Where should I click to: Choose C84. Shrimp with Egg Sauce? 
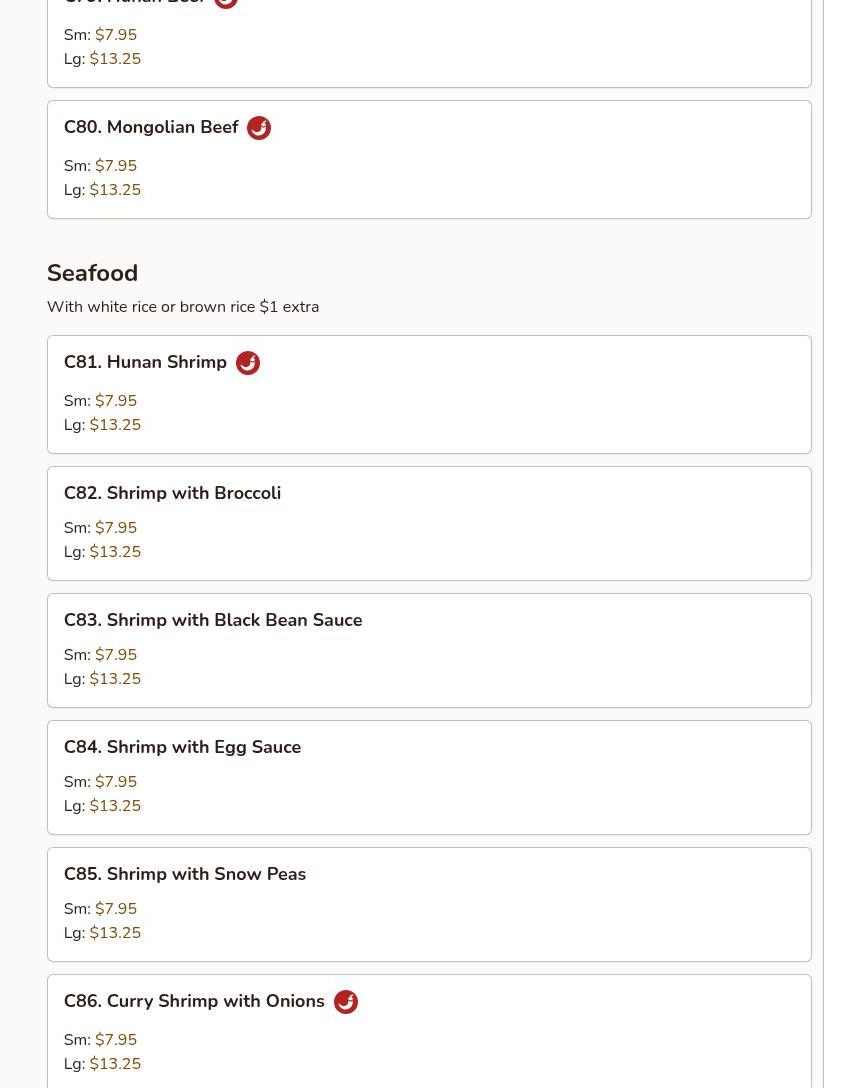(x=182, y=748)
